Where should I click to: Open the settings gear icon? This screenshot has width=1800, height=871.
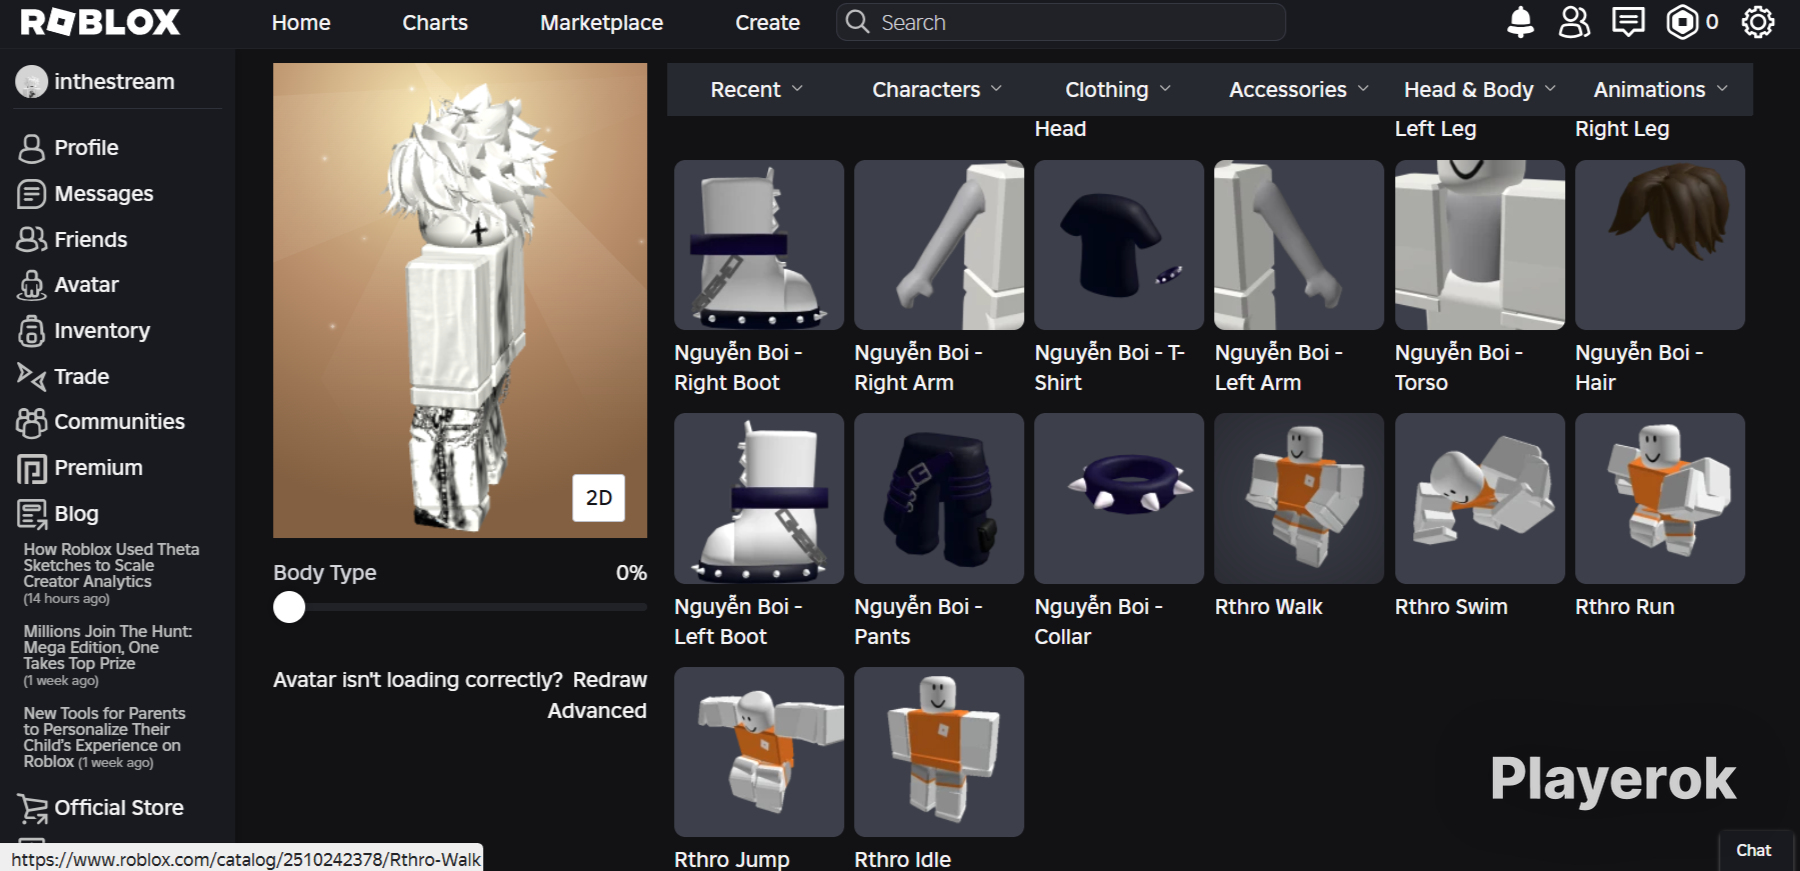(x=1758, y=22)
